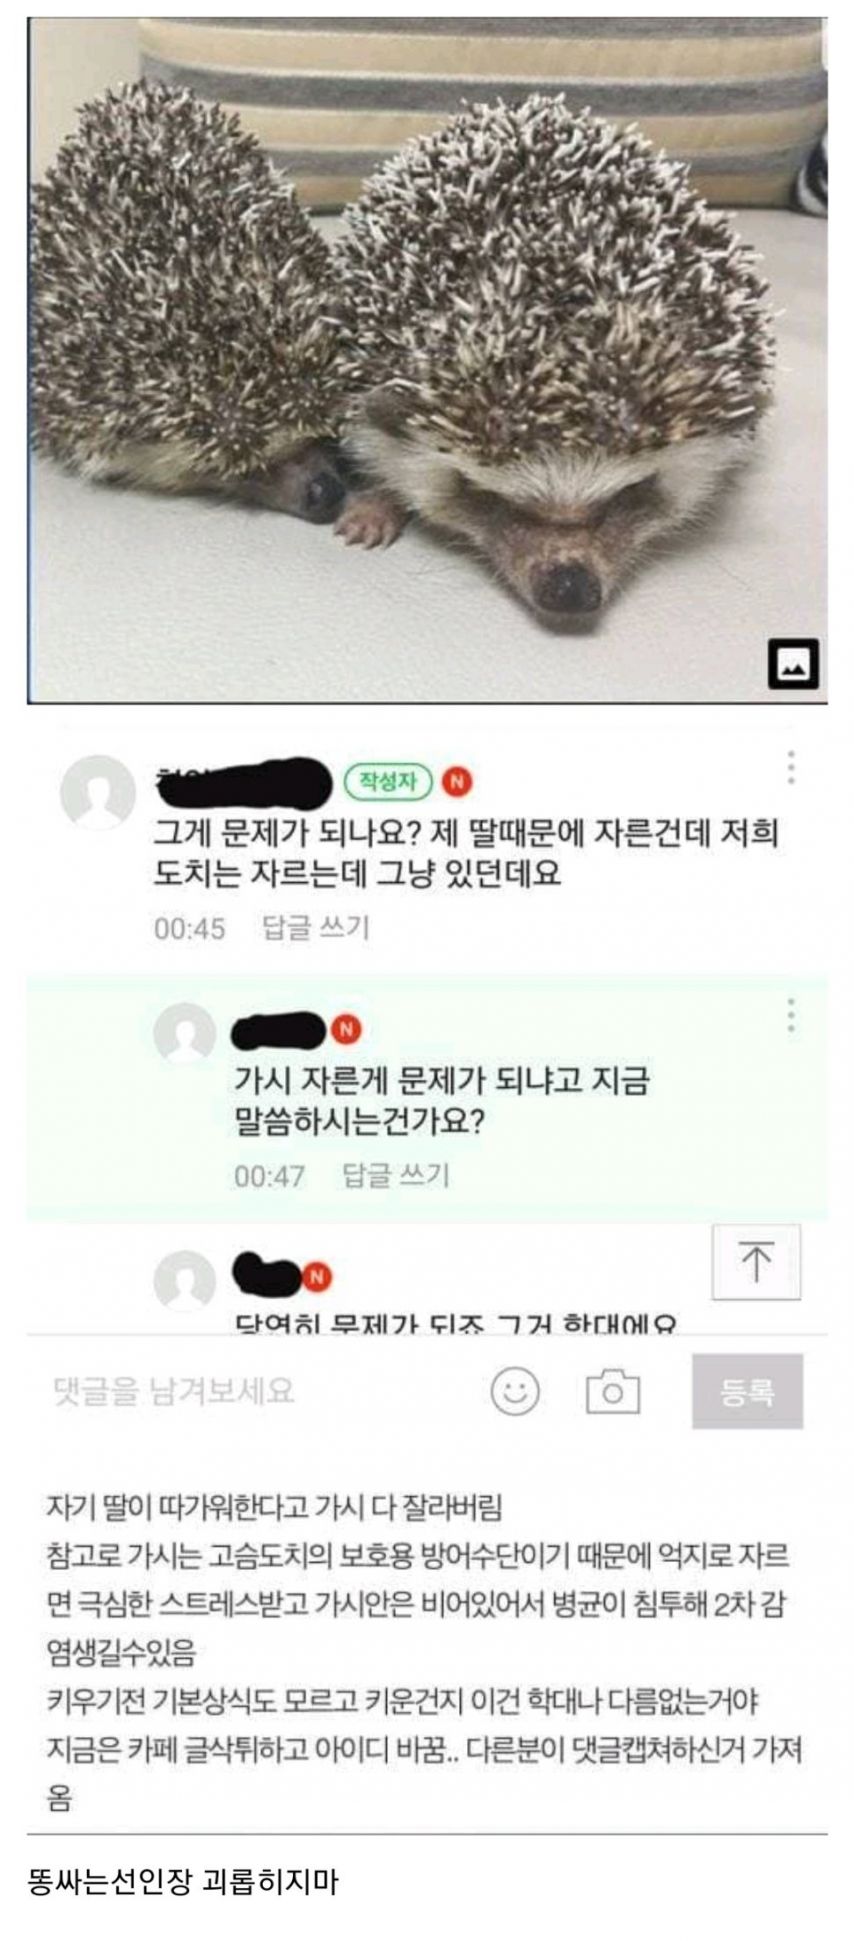Click the red N badge beside 작성자

pyautogui.click(x=457, y=781)
